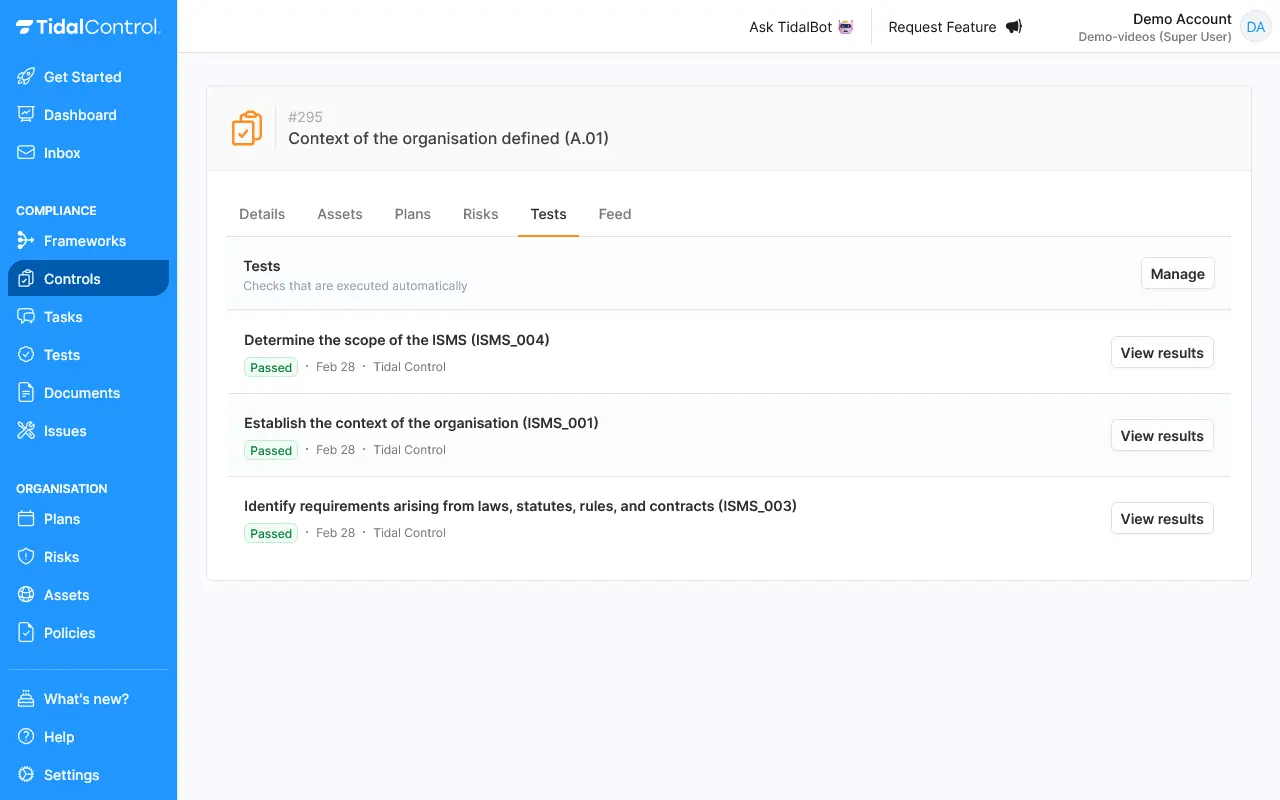The image size is (1280, 800).
Task: Click the Frameworks sidebar icon
Action: click(26, 241)
